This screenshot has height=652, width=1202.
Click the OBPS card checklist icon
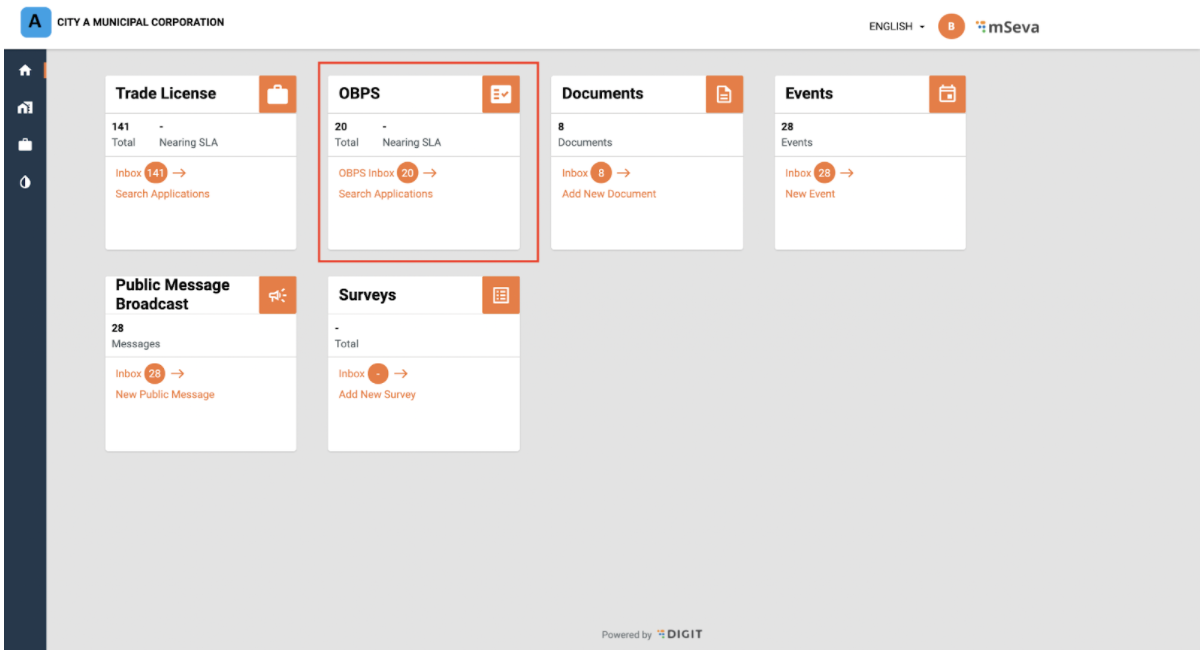click(x=501, y=94)
